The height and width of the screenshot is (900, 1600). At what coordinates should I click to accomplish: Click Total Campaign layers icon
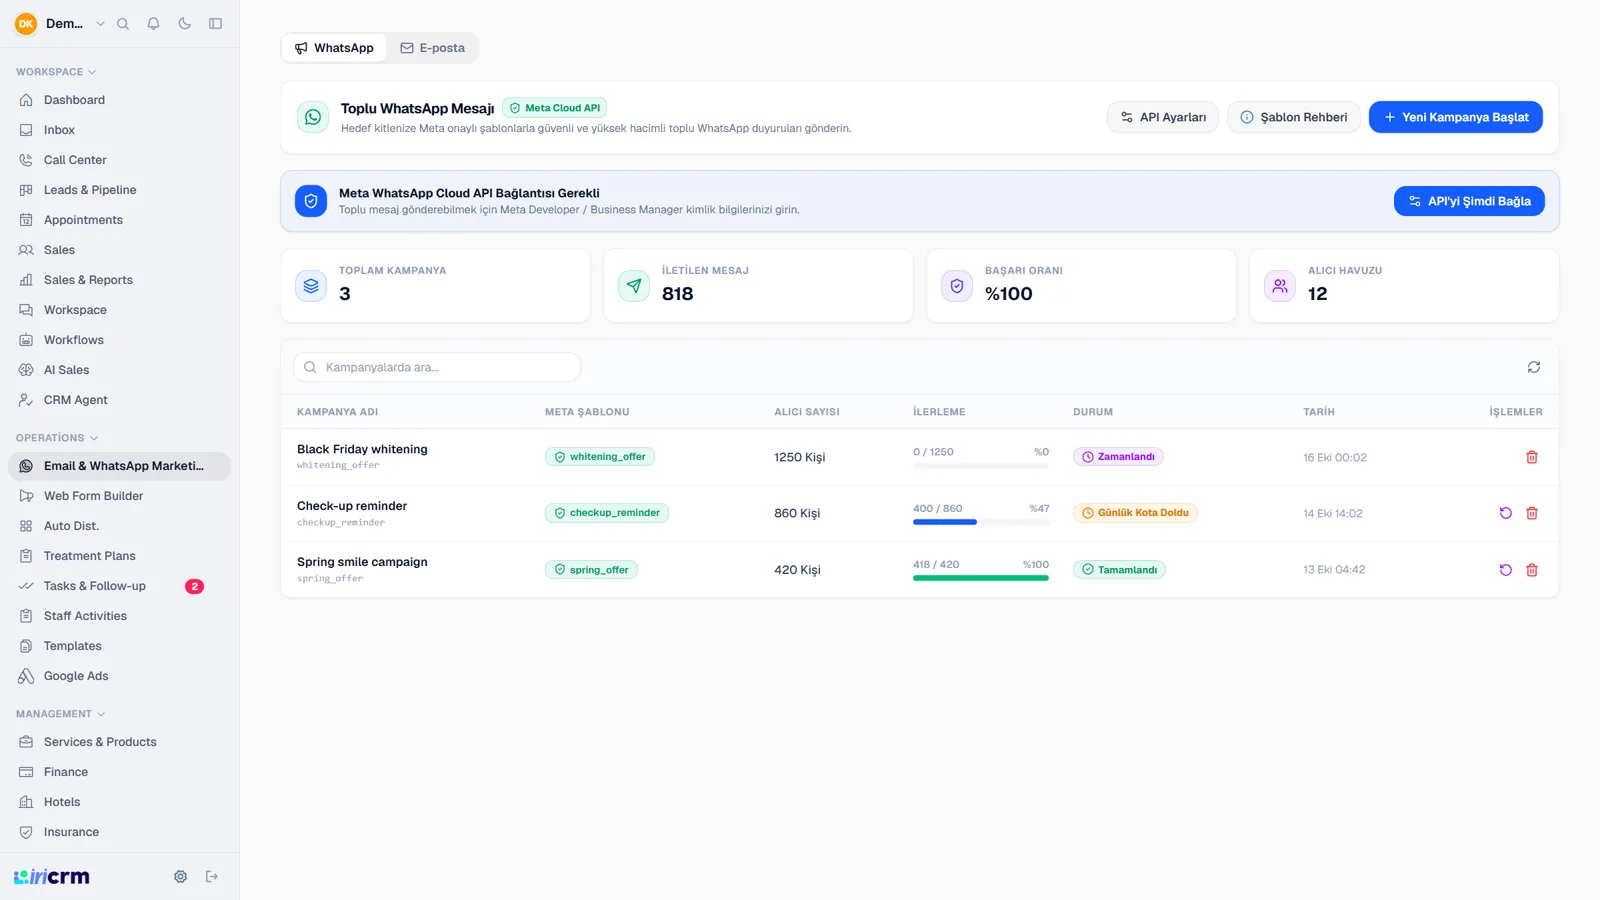tap(311, 286)
